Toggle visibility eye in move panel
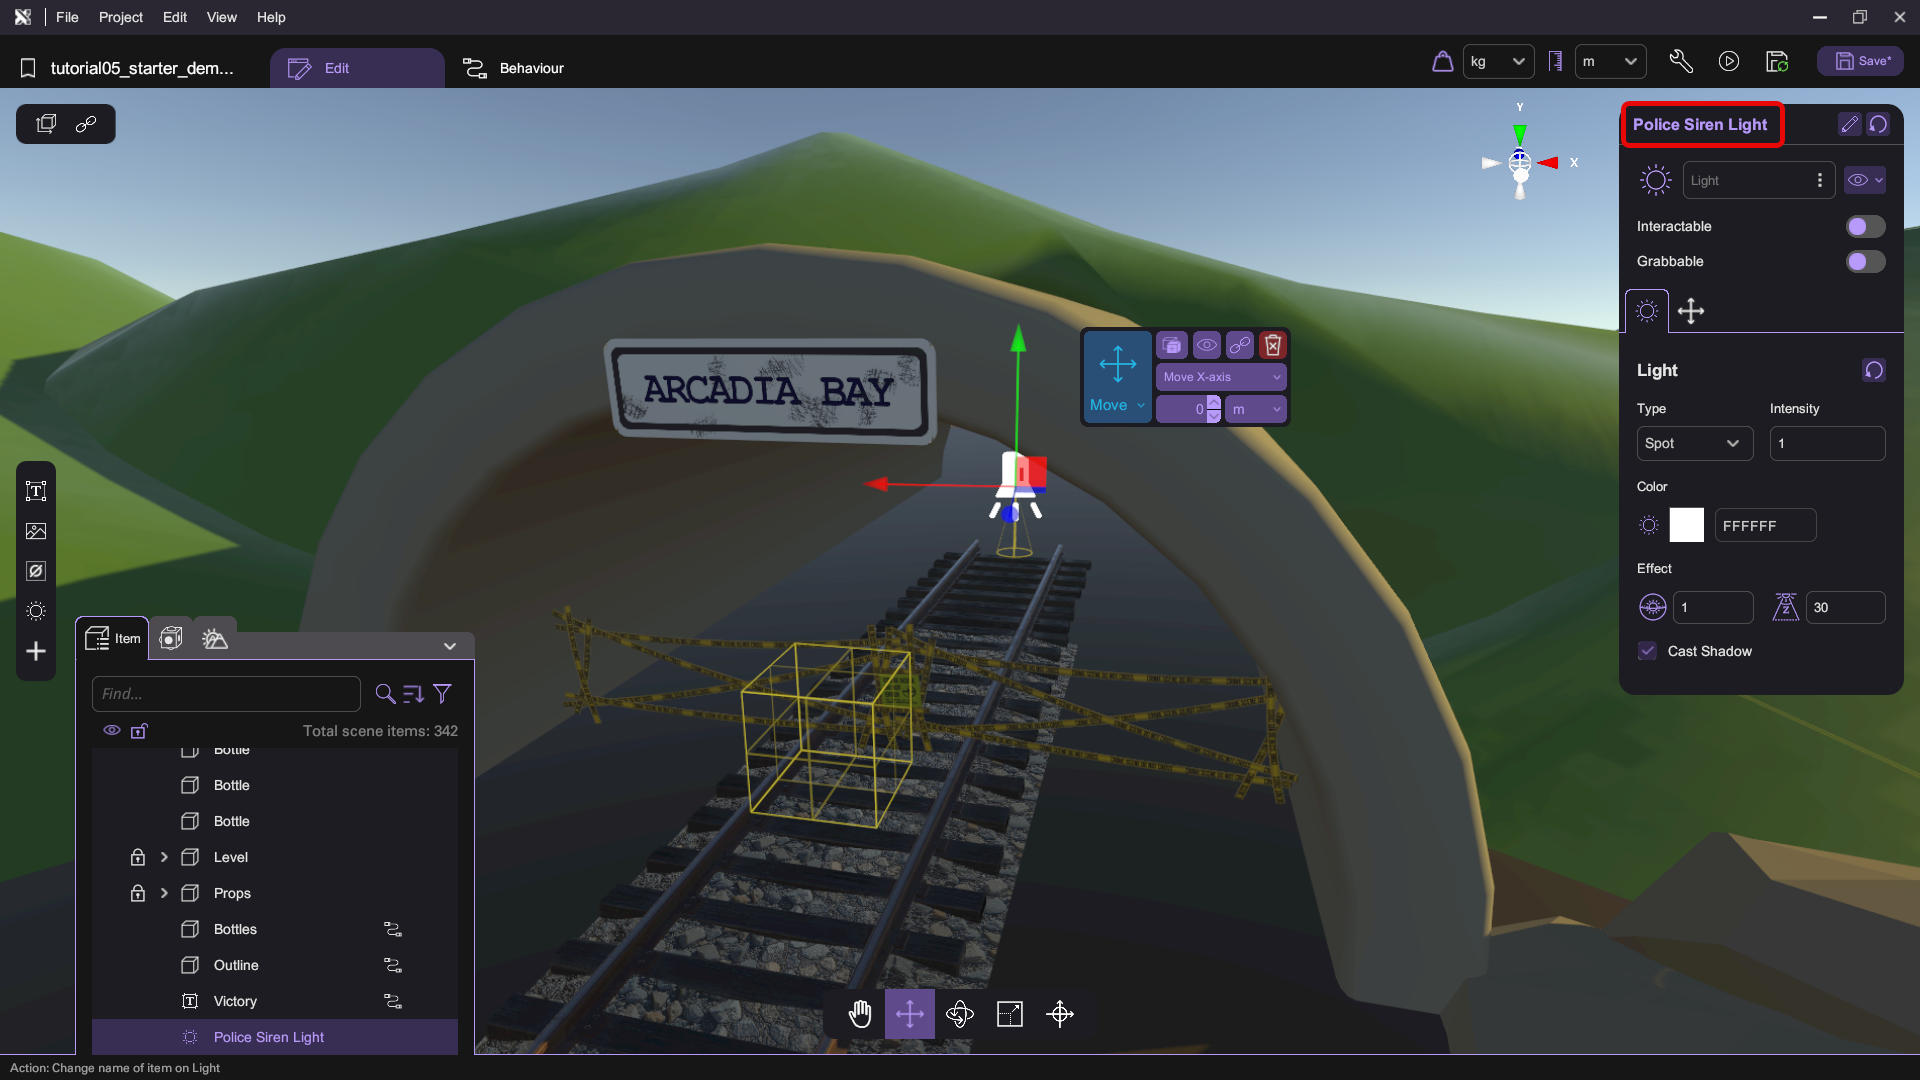The width and height of the screenshot is (1920, 1080). pyautogui.click(x=1207, y=345)
